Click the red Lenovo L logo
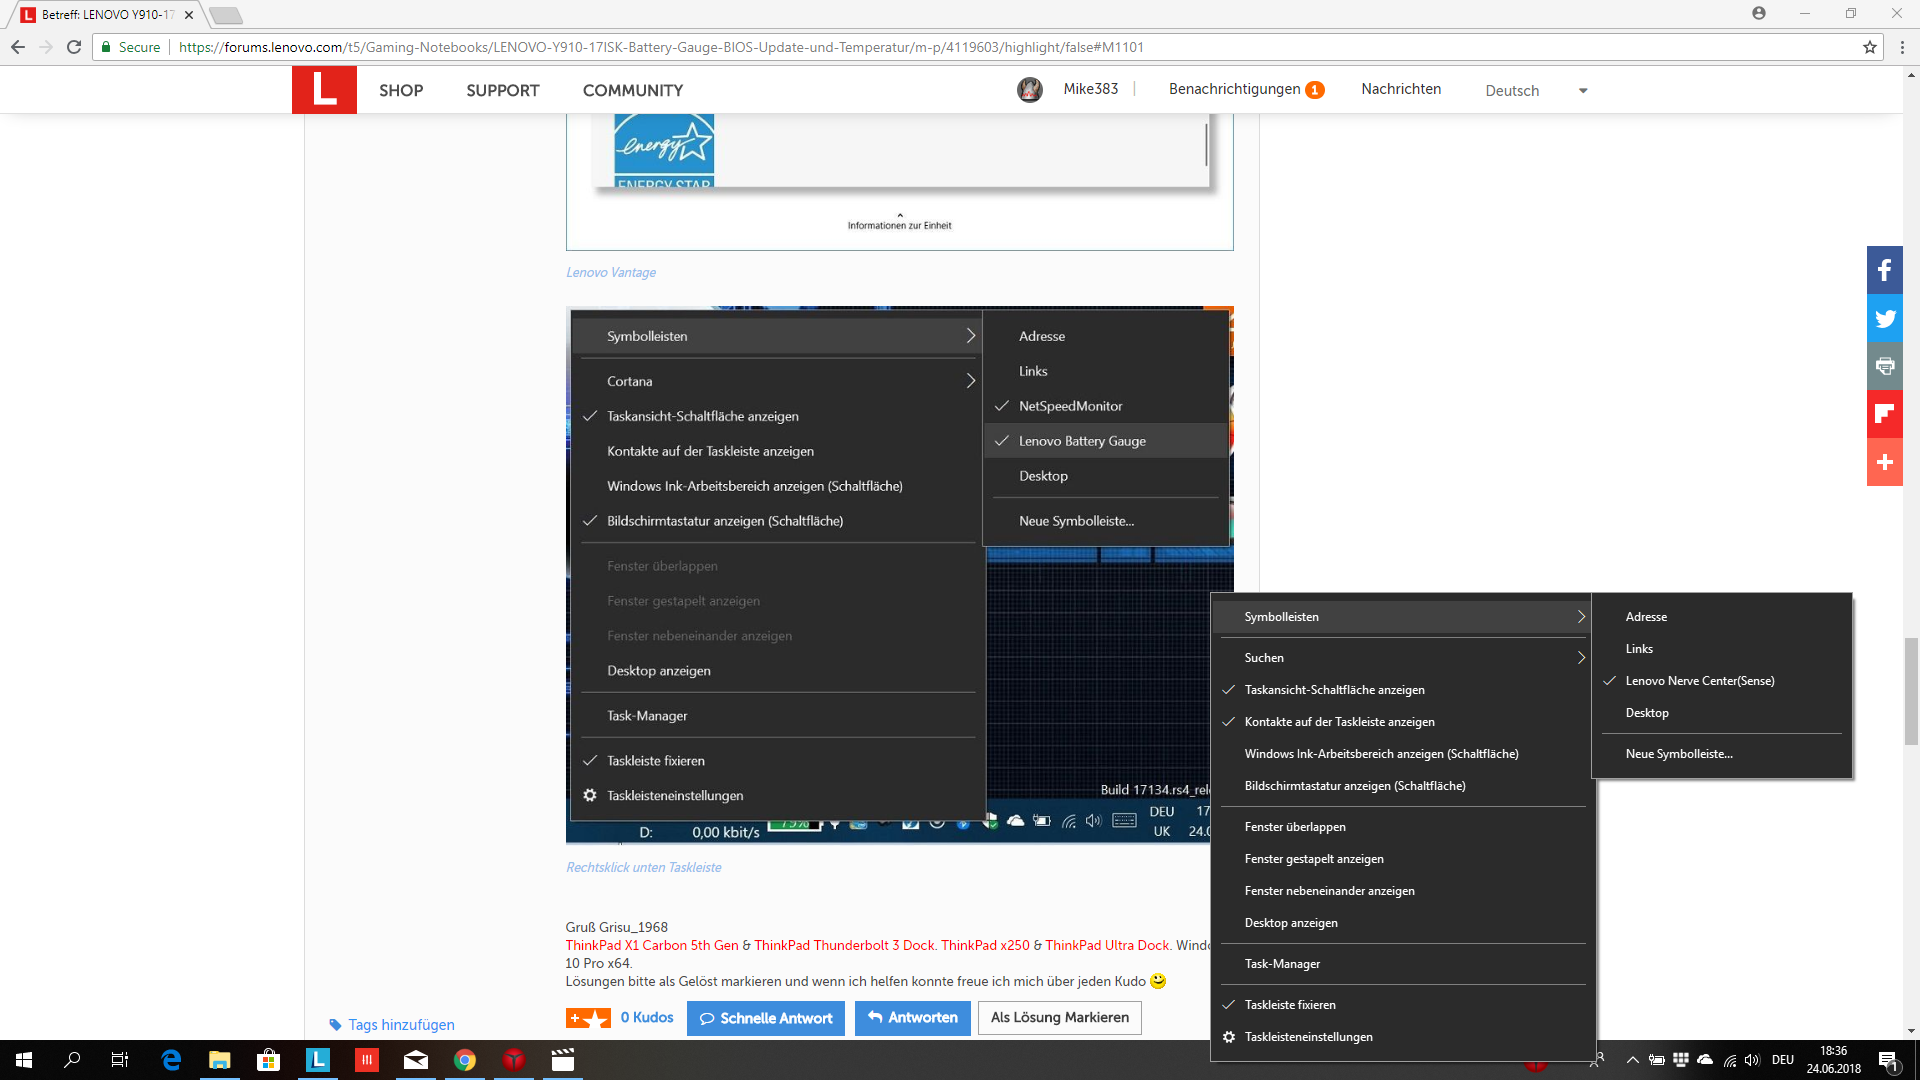Image resolution: width=1920 pixels, height=1080 pixels. point(324,90)
